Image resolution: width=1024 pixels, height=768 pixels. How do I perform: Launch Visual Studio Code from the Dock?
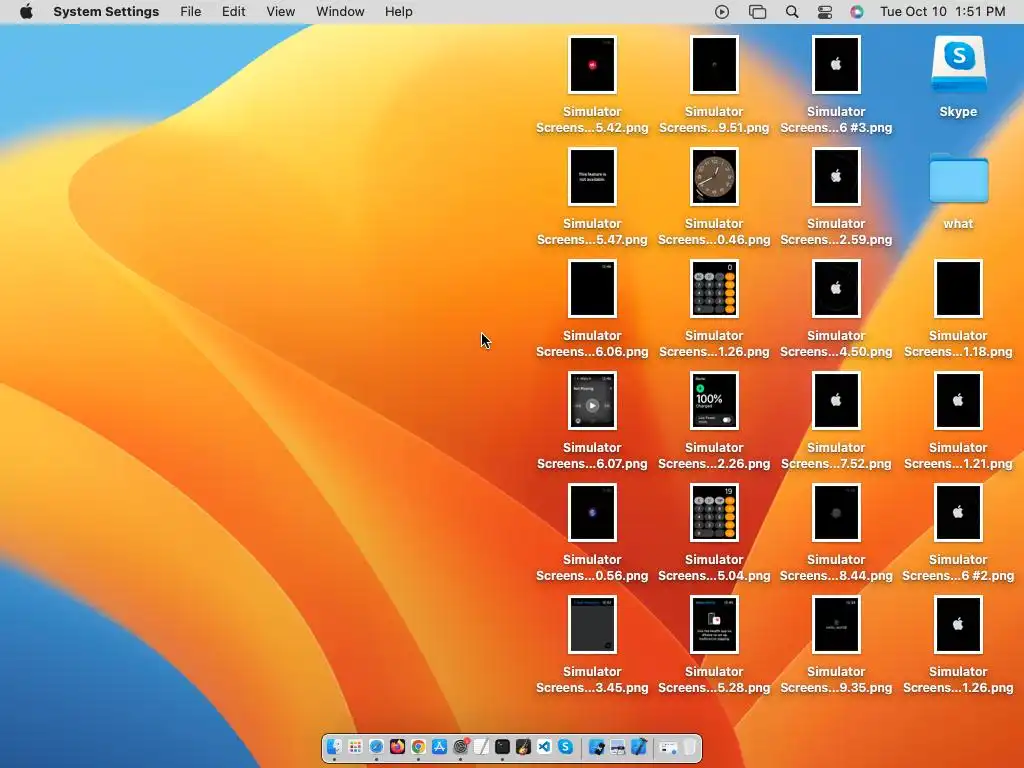544,746
